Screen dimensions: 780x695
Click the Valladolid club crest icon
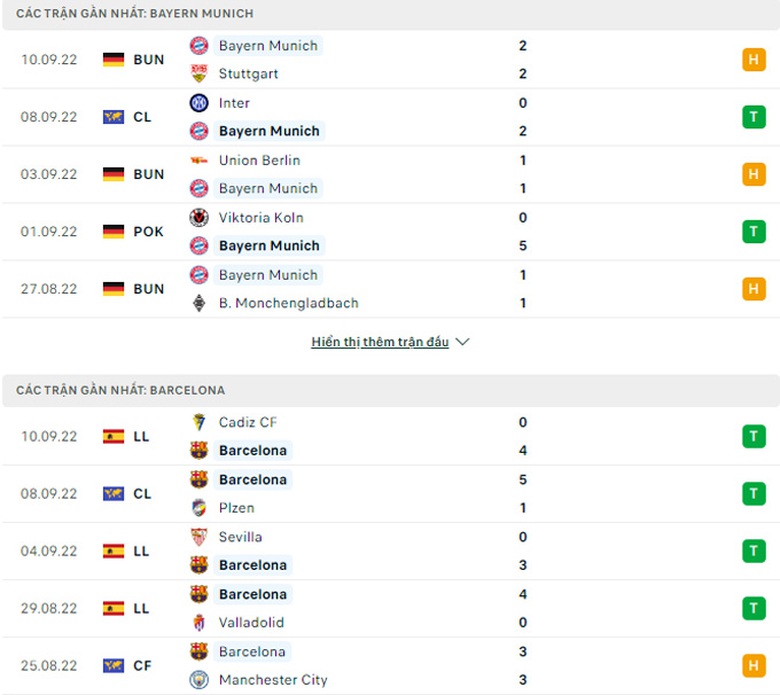(x=199, y=622)
